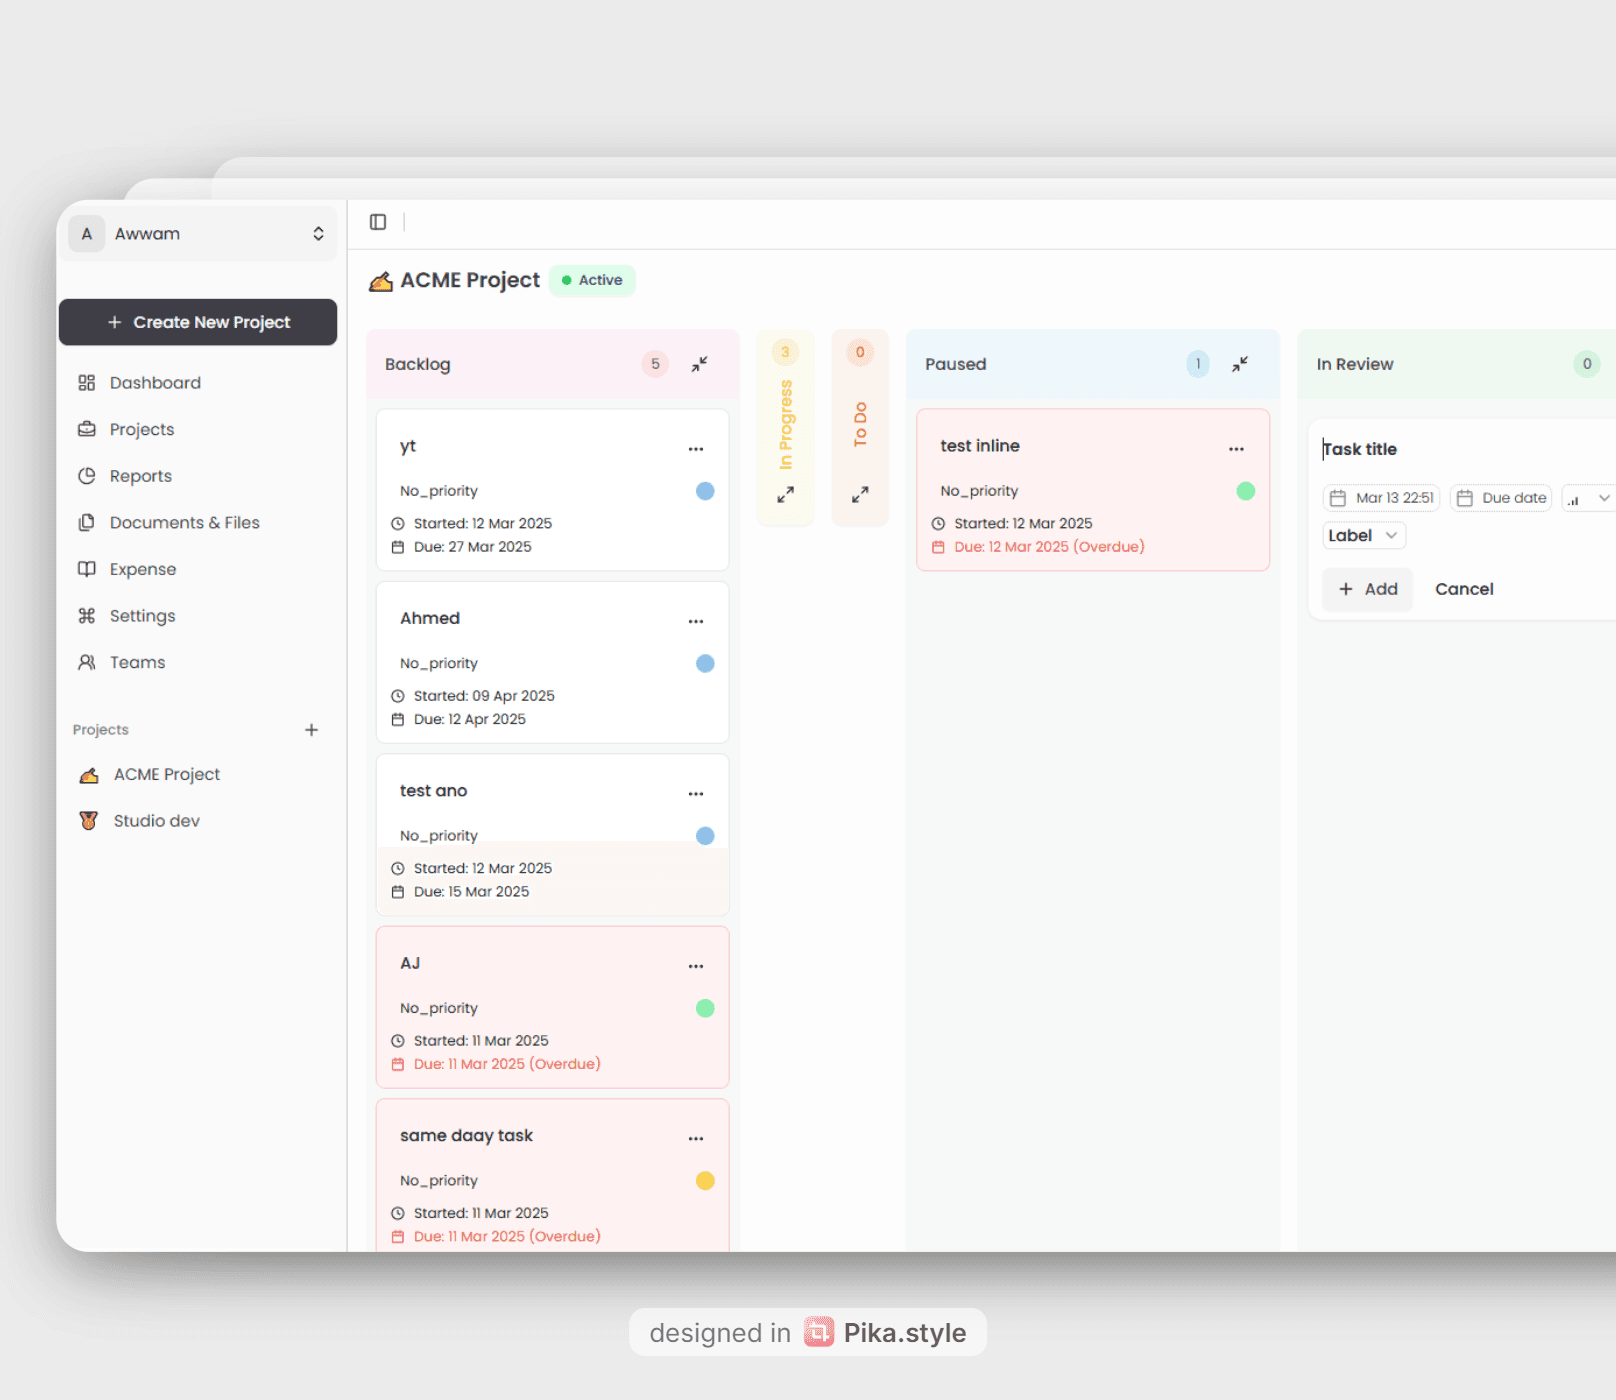Open options menu for test inline task
The width and height of the screenshot is (1616, 1400).
click(x=1236, y=449)
